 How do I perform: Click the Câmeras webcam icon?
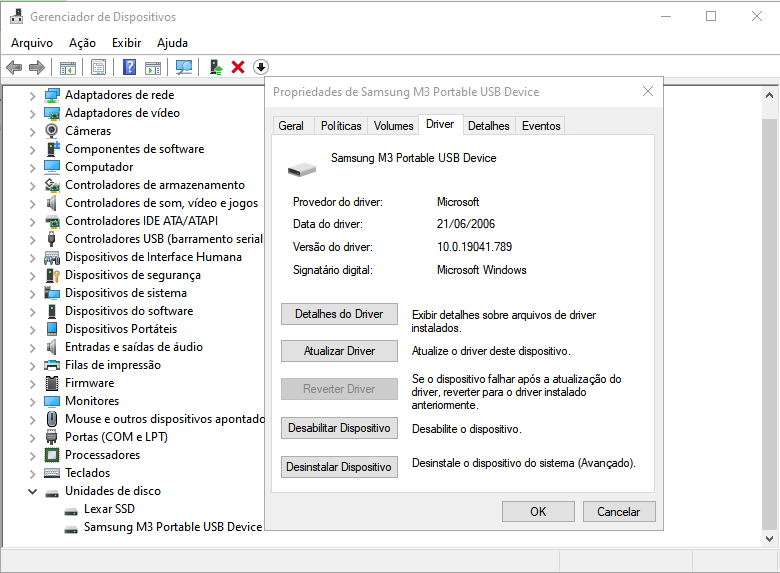pos(51,130)
